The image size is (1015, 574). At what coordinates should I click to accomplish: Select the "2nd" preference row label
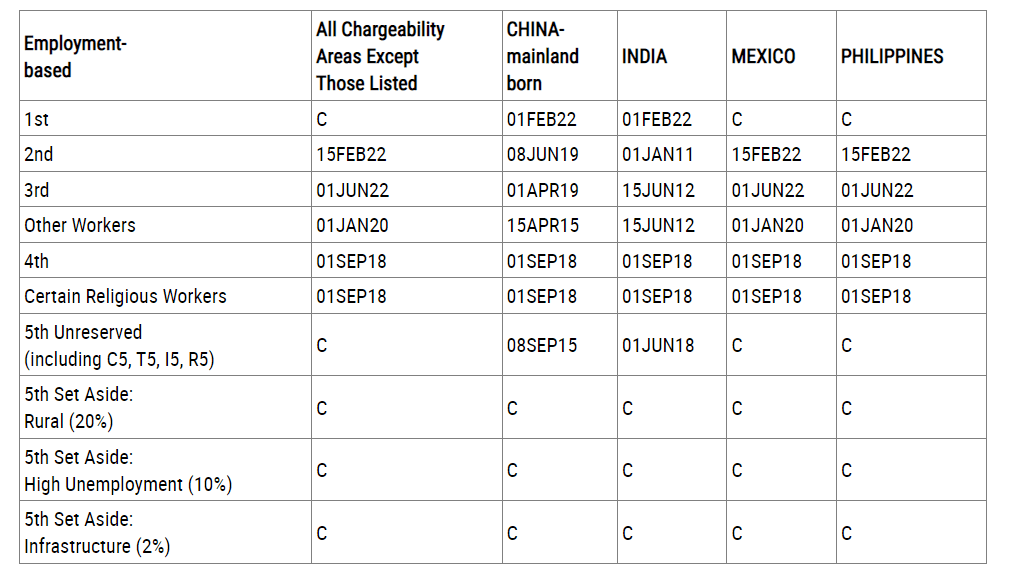39,155
